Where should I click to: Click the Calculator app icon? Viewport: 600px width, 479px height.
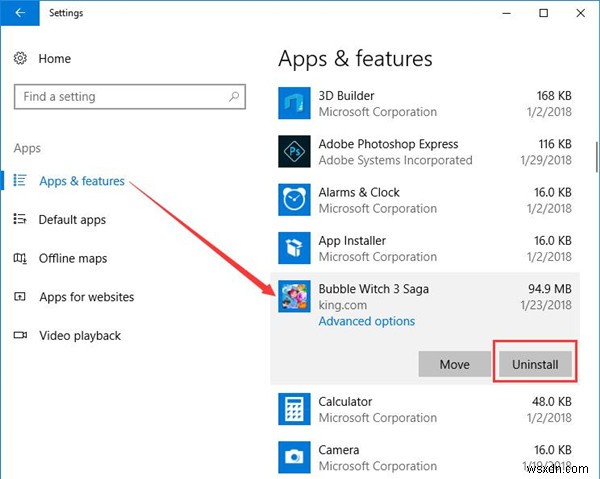pyautogui.click(x=294, y=409)
